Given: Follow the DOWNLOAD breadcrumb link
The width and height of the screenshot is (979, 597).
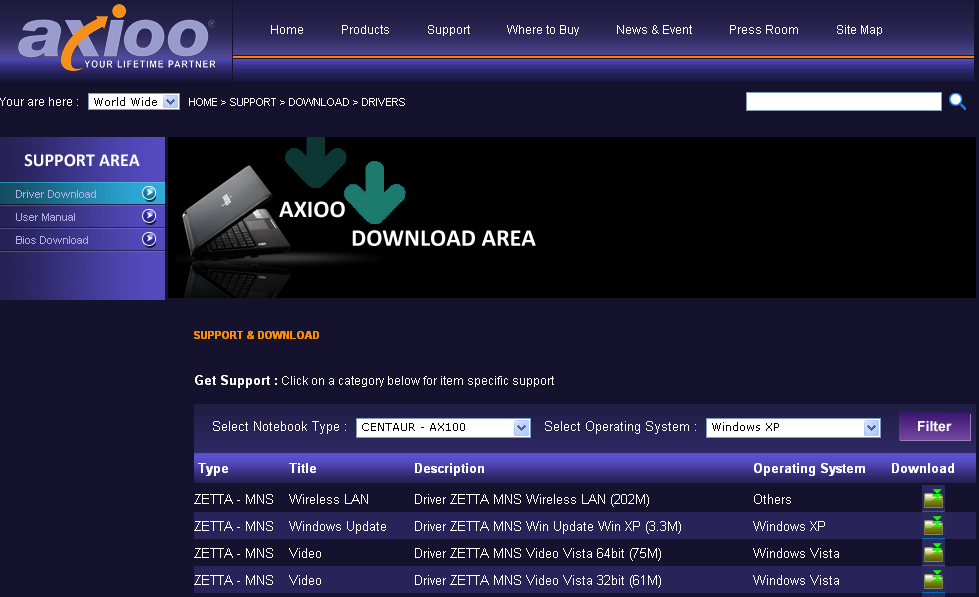Looking at the screenshot, I should (x=318, y=102).
